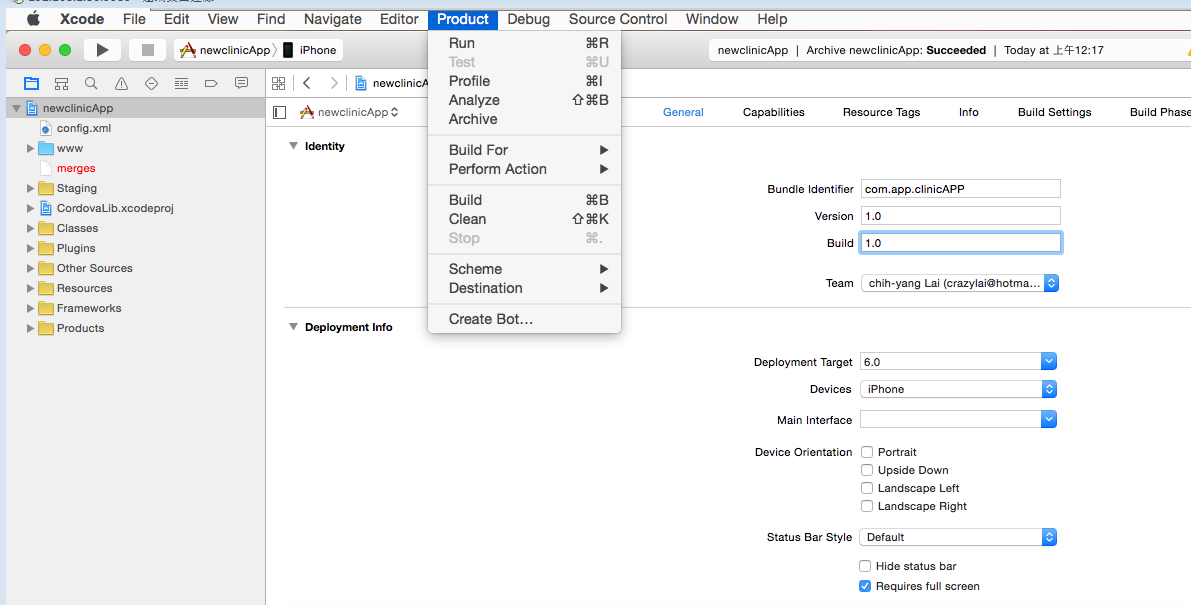The image size is (1191, 605).
Task: Click the Version text field
Action: tap(960, 216)
